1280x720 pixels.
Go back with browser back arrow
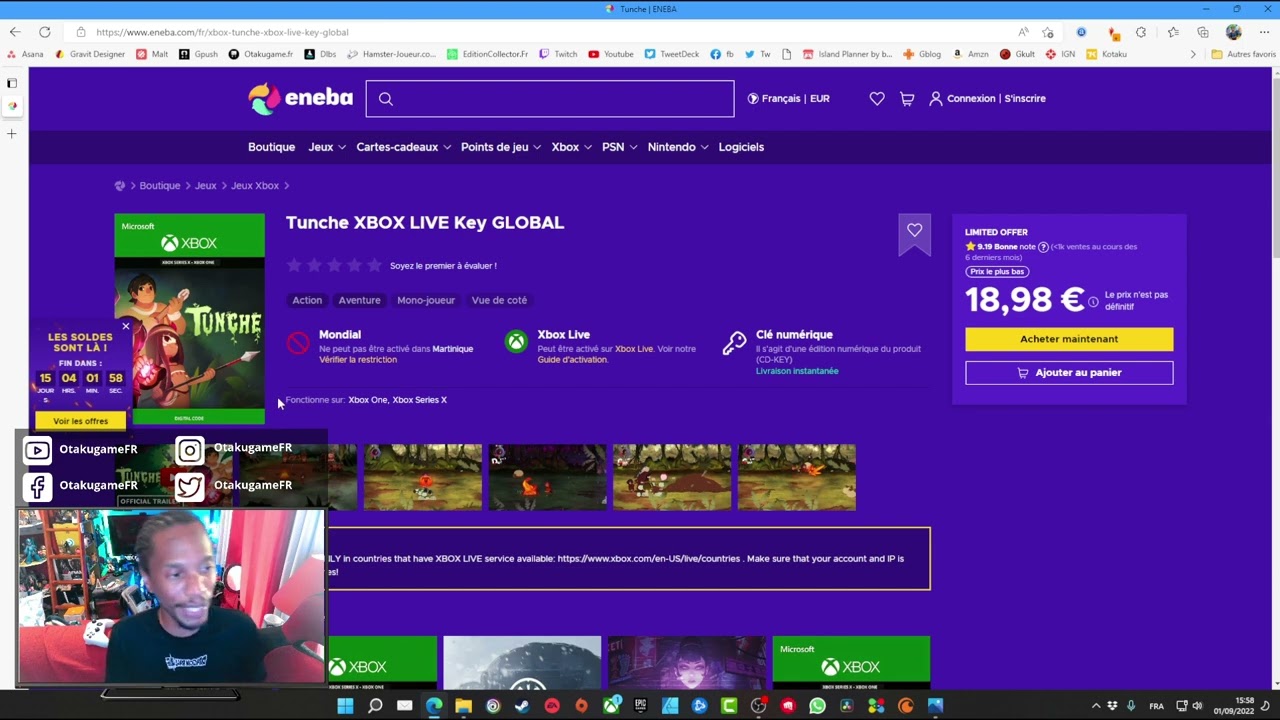click(x=15, y=32)
